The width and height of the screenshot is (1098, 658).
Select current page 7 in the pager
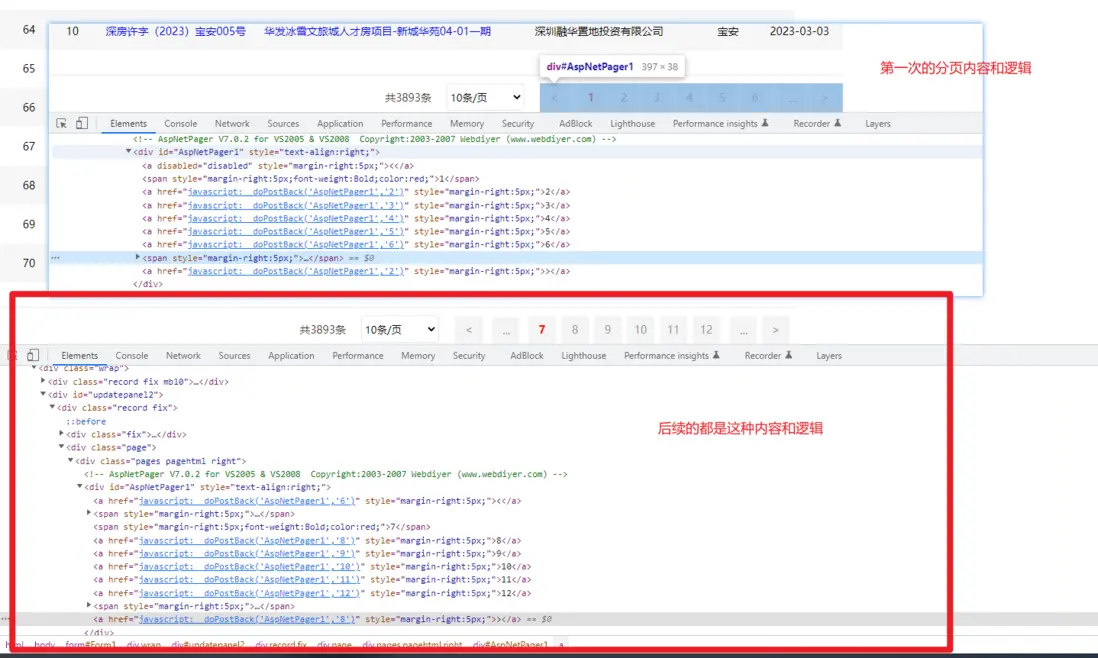coord(541,330)
